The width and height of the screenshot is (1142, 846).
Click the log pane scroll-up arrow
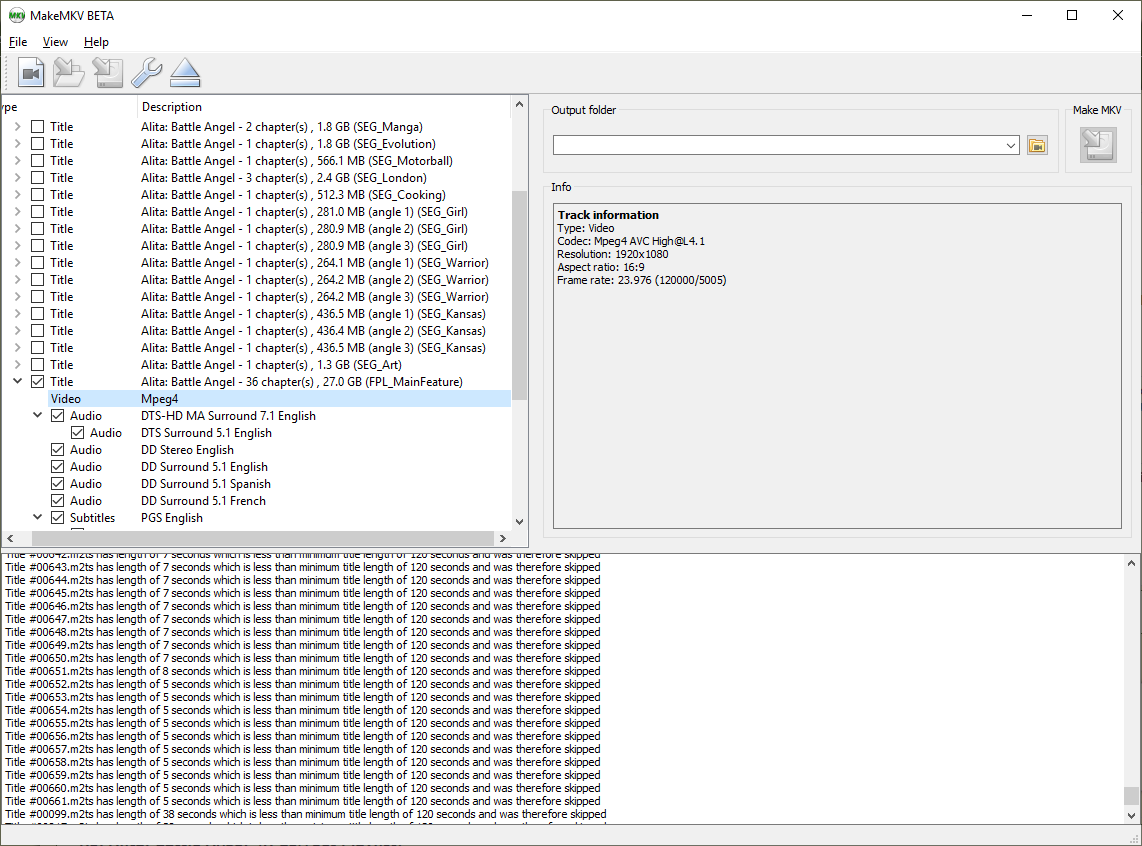[1130, 563]
